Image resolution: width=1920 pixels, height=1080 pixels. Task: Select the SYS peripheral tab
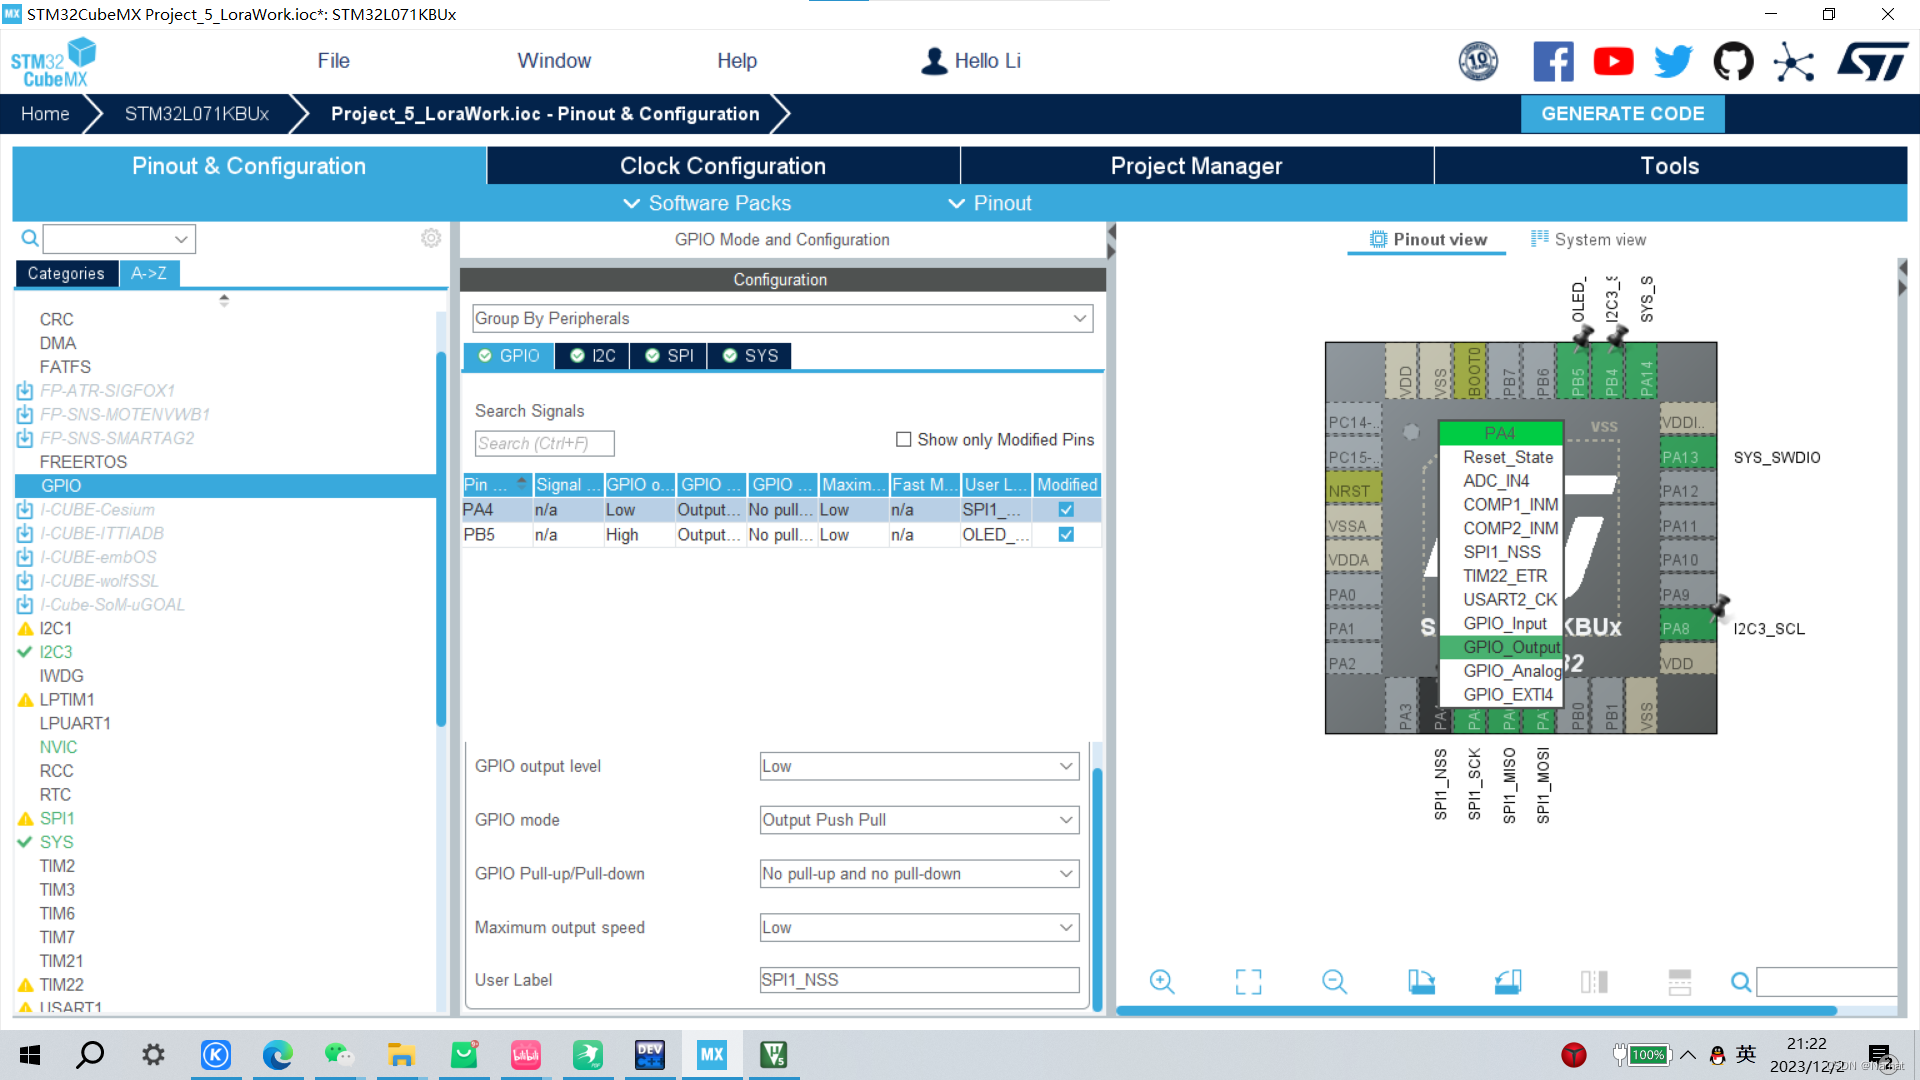(x=750, y=356)
